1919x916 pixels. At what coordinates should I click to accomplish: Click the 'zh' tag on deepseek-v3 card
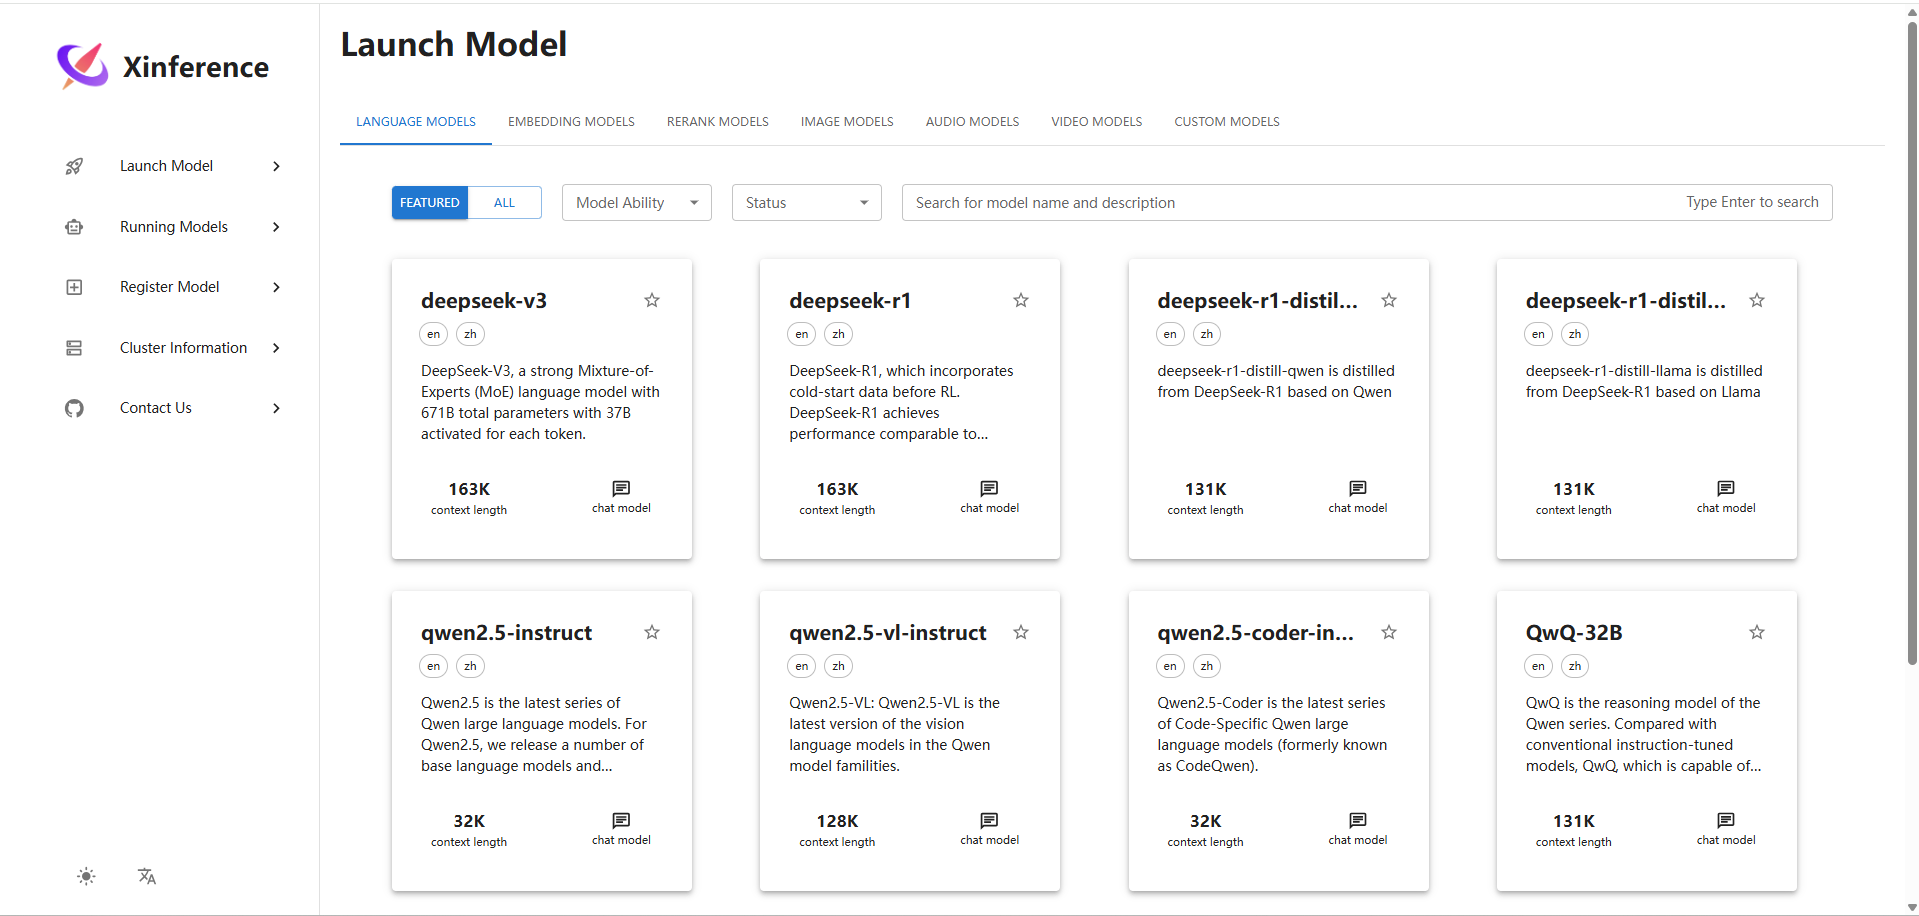(470, 334)
